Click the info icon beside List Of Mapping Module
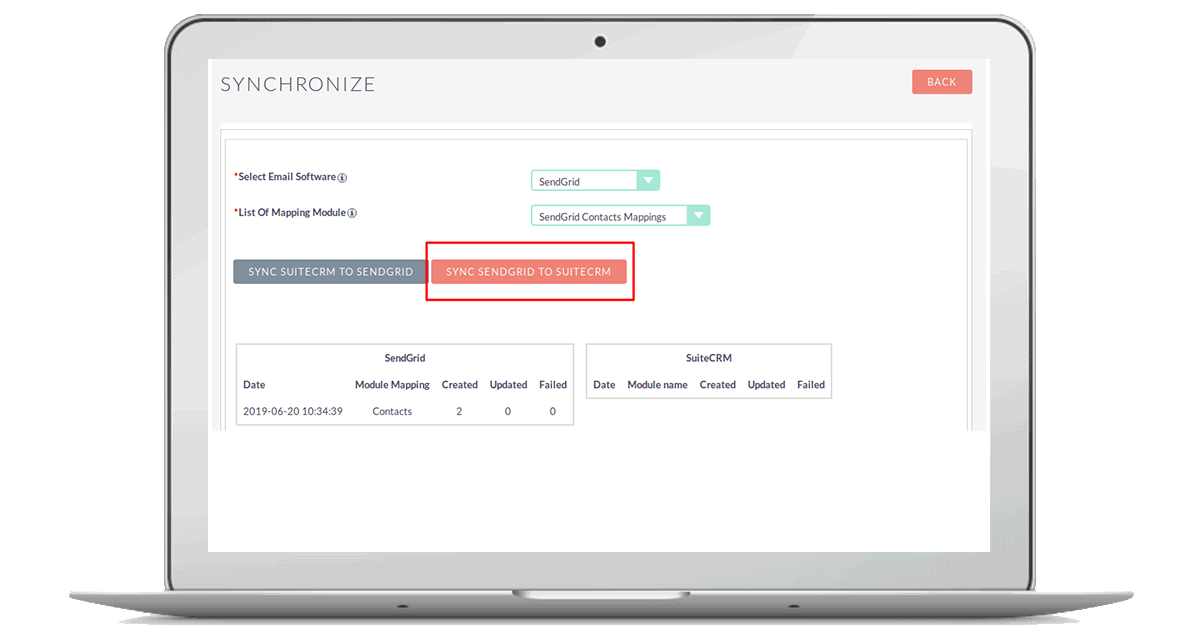1200x630 pixels. 352,213
